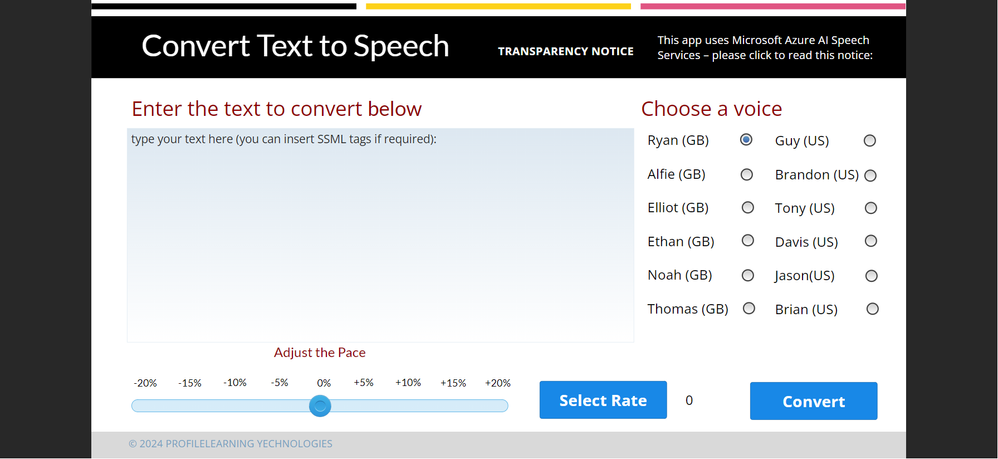Choose the Noah (GB) voice
Image resolution: width=998 pixels, height=459 pixels.
[x=747, y=275]
